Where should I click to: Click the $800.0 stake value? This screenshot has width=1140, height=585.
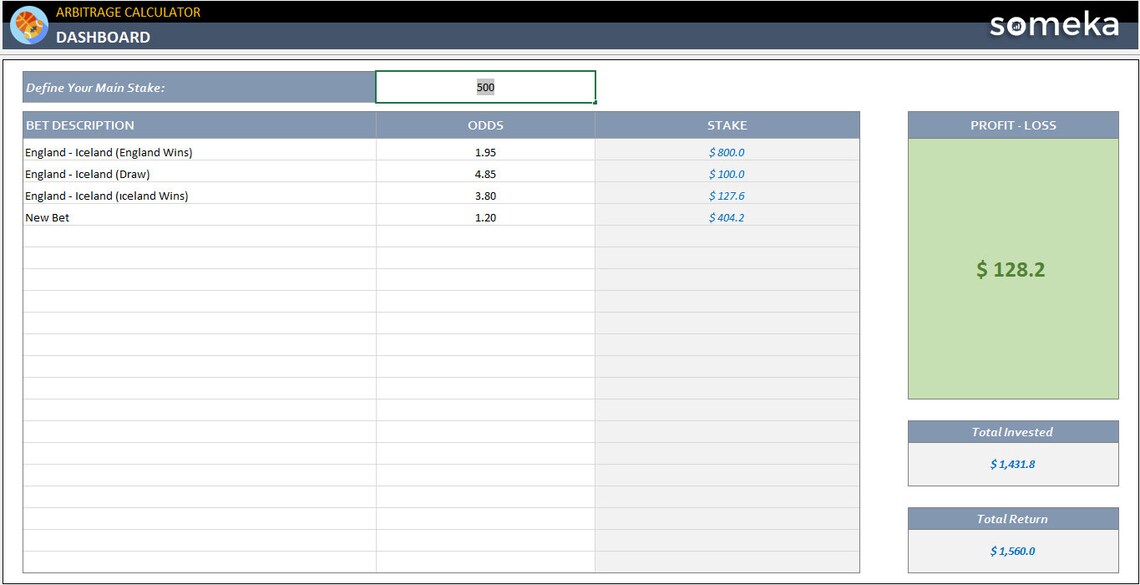pyautogui.click(x=727, y=152)
